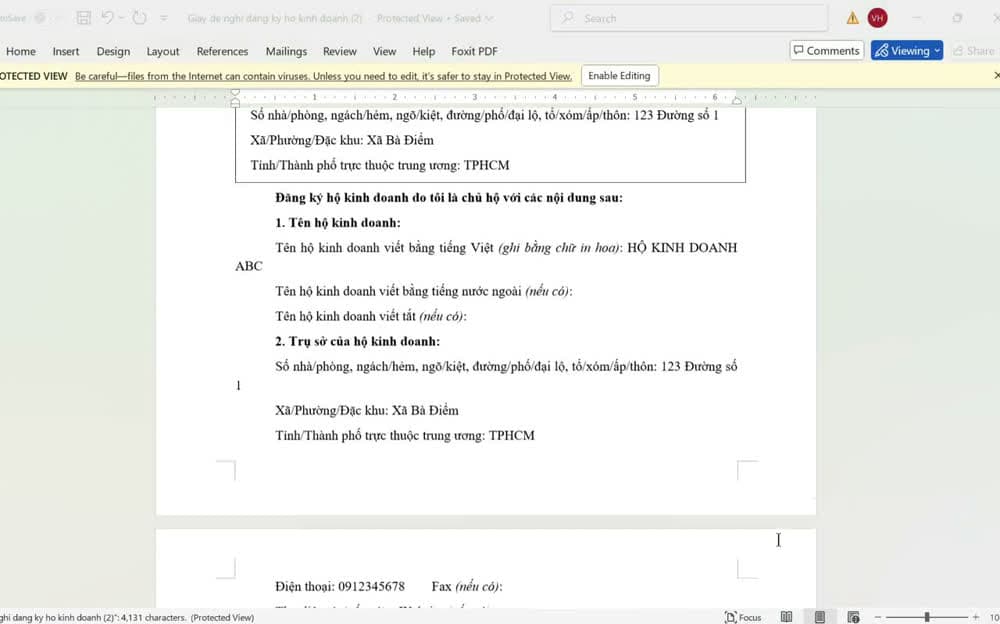Click the phone number 0912345678
Viewport: 1000px width, 624px height.
click(x=371, y=586)
